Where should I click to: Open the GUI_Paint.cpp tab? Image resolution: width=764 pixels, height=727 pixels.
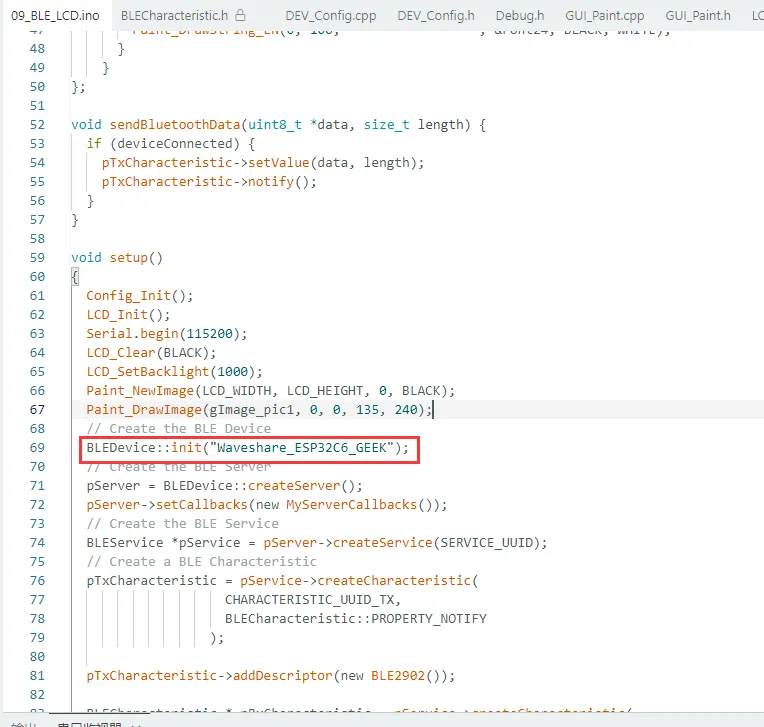pyautogui.click(x=606, y=16)
